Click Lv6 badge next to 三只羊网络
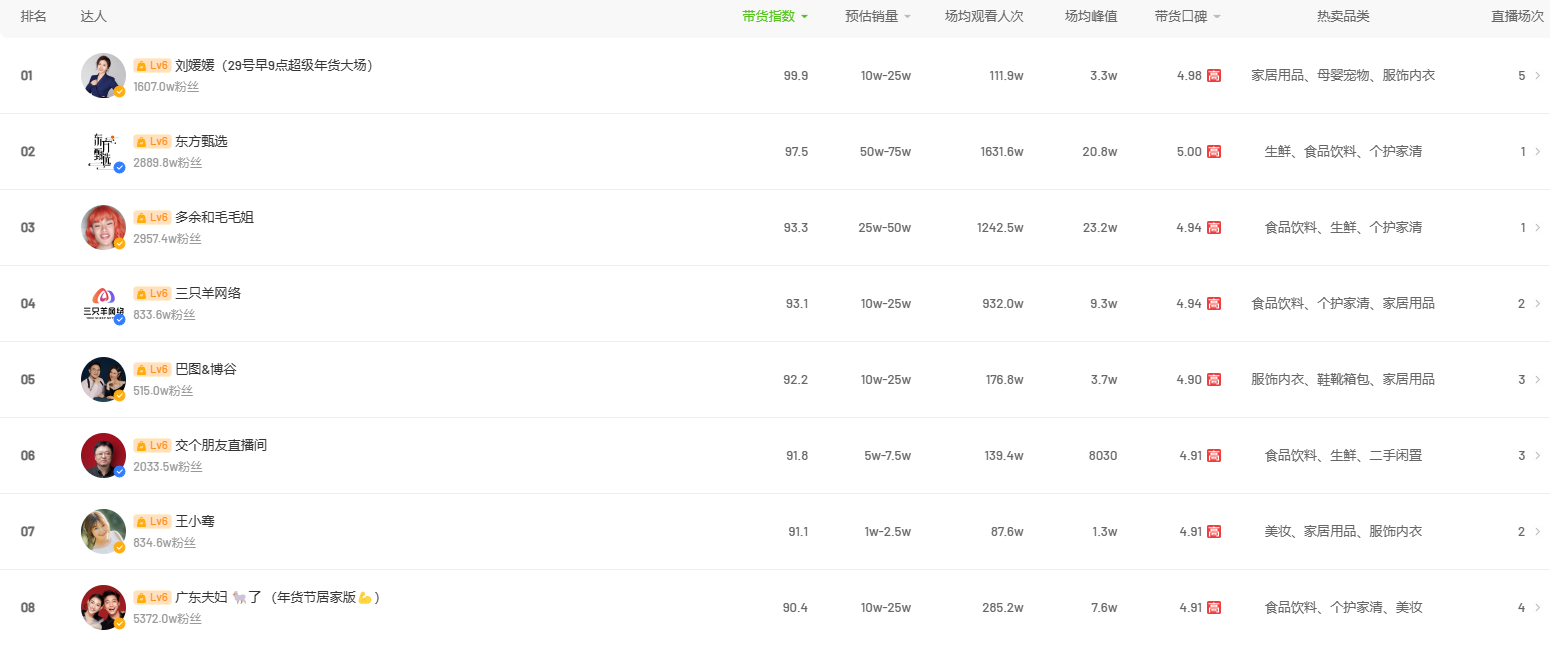This screenshot has width=1550, height=645. click(x=152, y=293)
